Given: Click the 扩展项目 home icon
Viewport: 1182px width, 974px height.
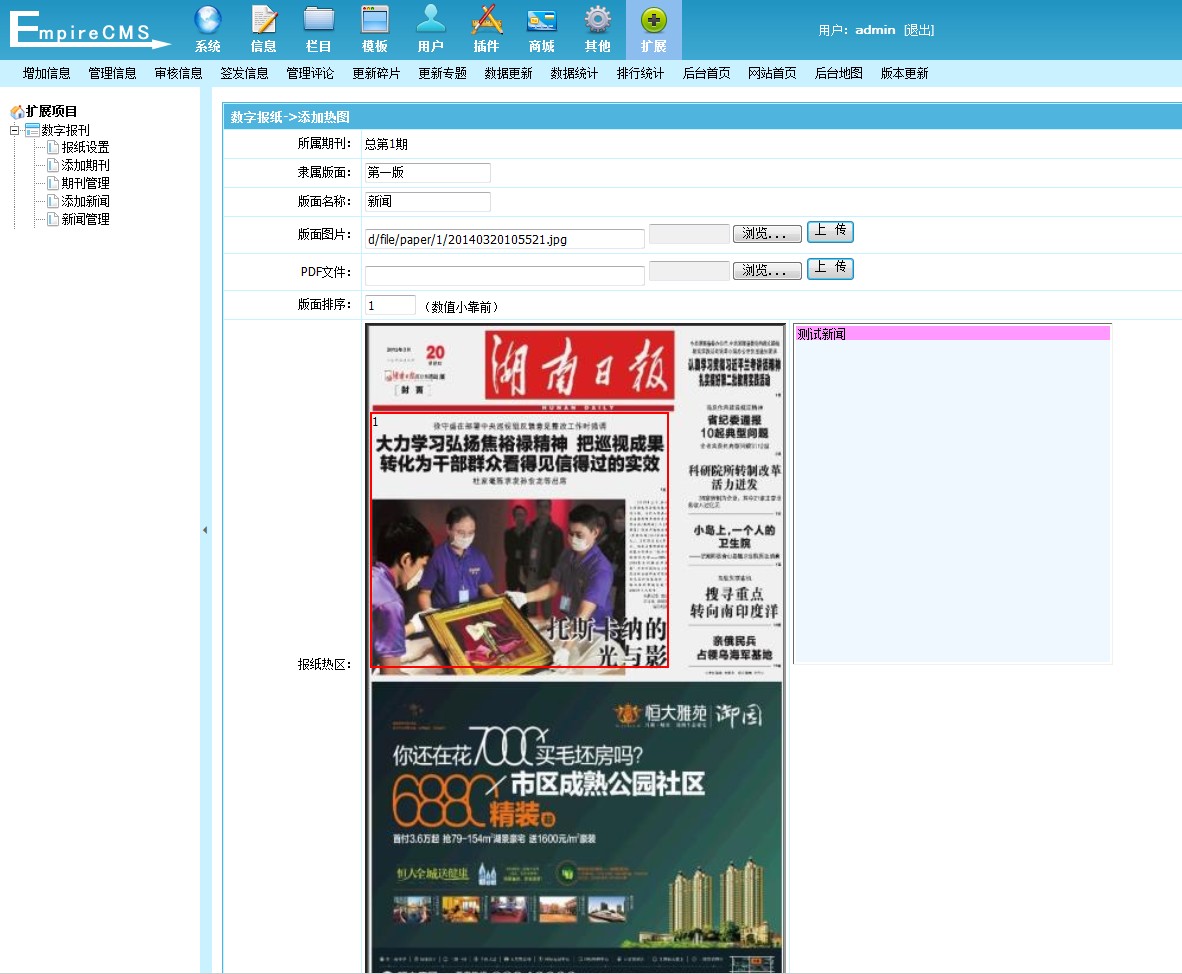Looking at the screenshot, I should coord(17,112).
